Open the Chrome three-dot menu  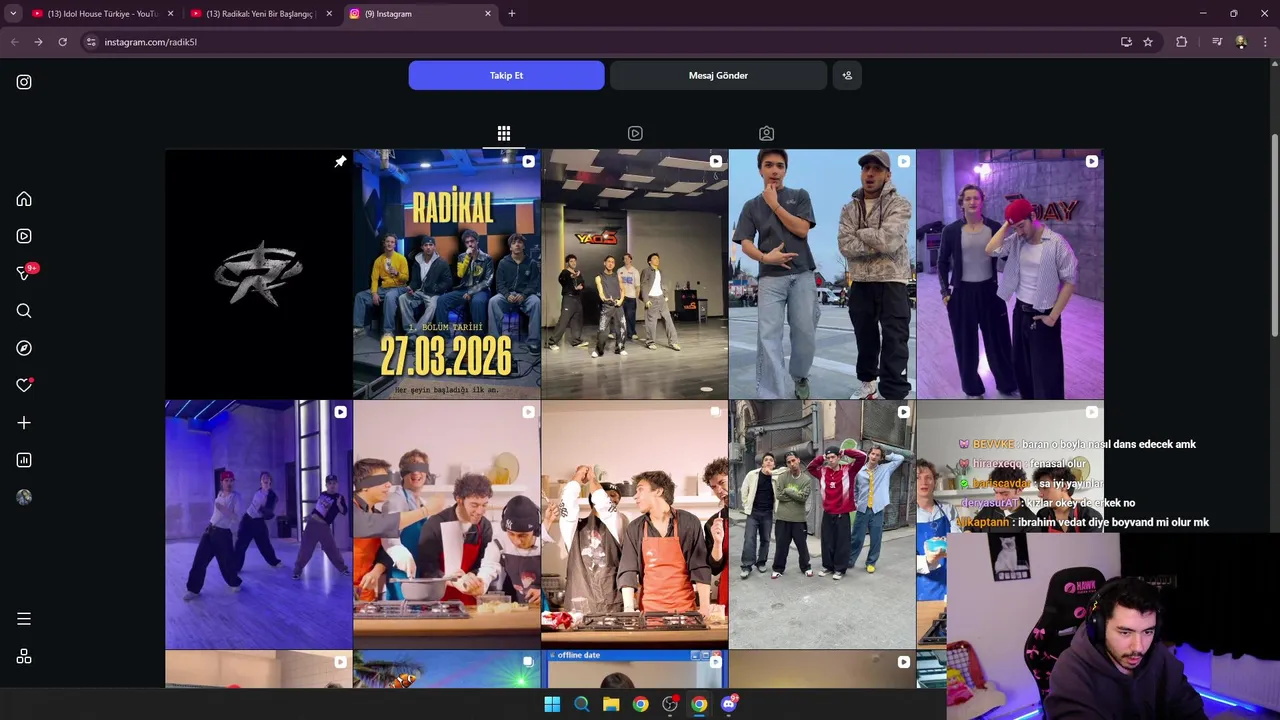pyautogui.click(x=1265, y=42)
